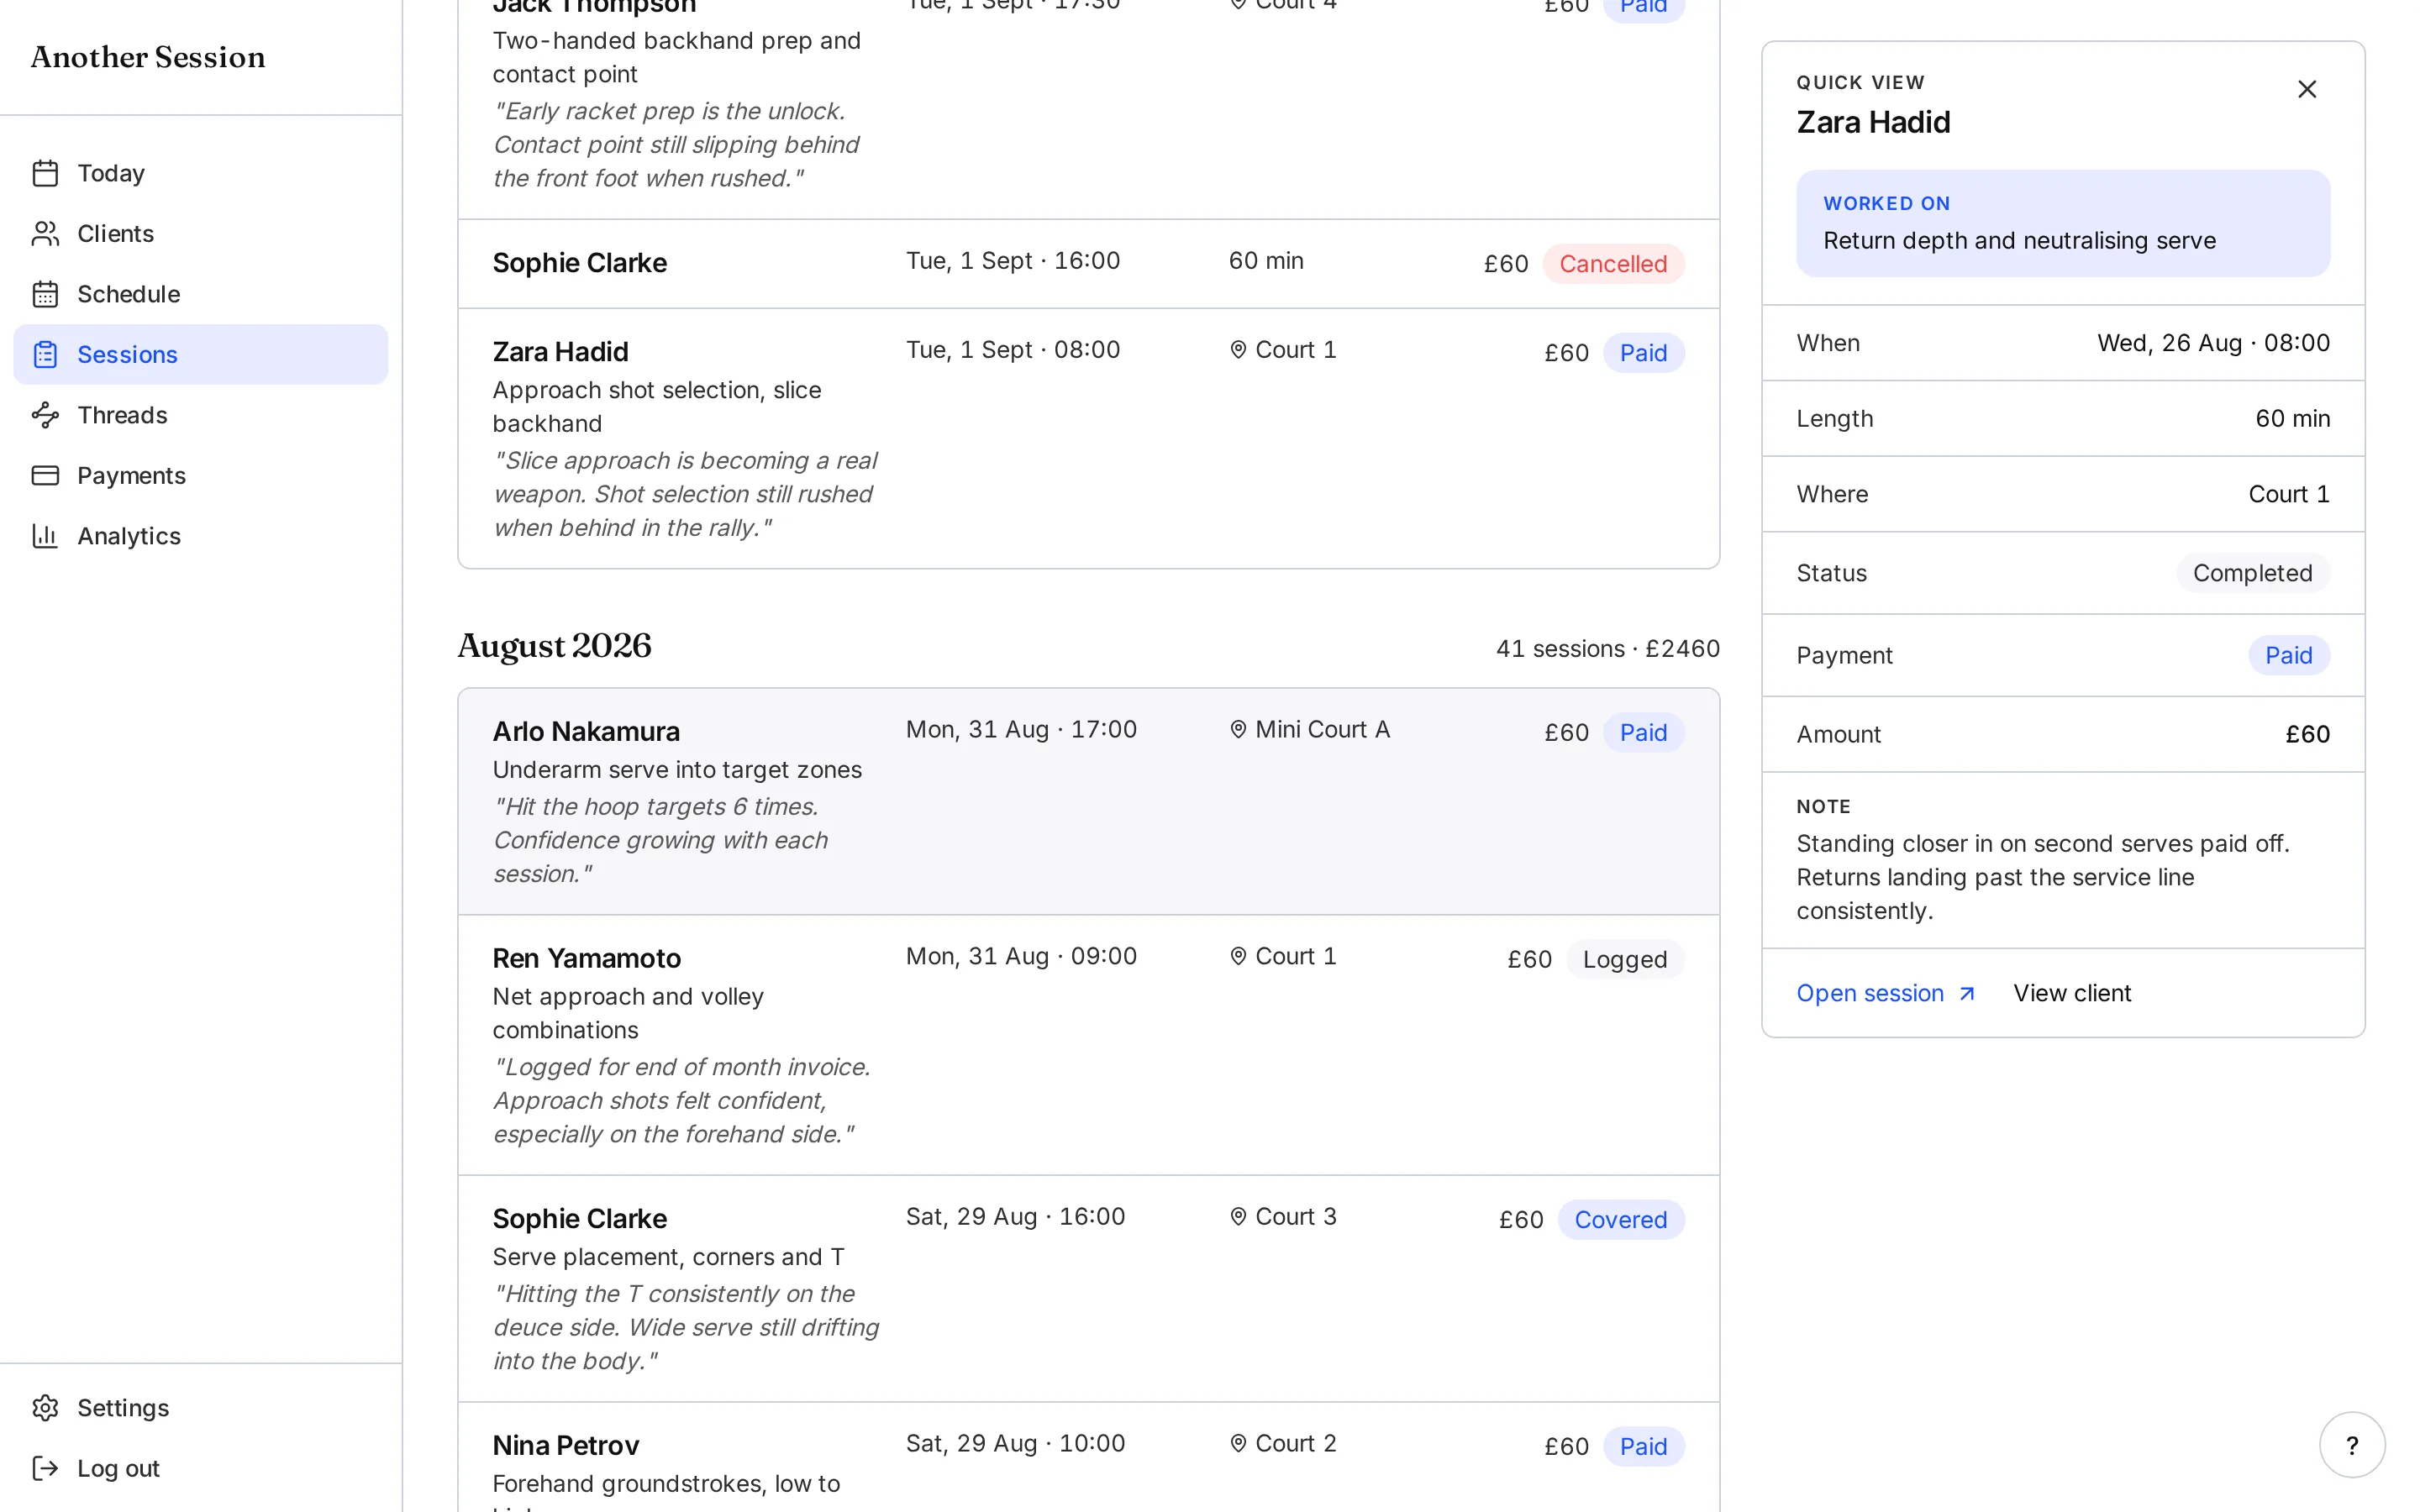The height and width of the screenshot is (1512, 2420).
Task: Open the Settings gear icon
Action: pyautogui.click(x=45, y=1408)
